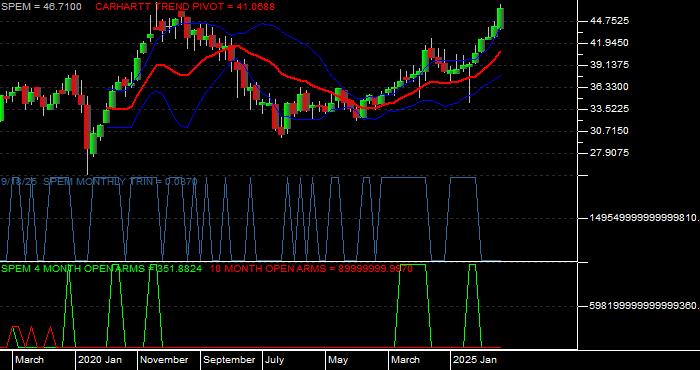Select the latest green candlestick at chart top
The image size is (700, 370).
(500, 18)
